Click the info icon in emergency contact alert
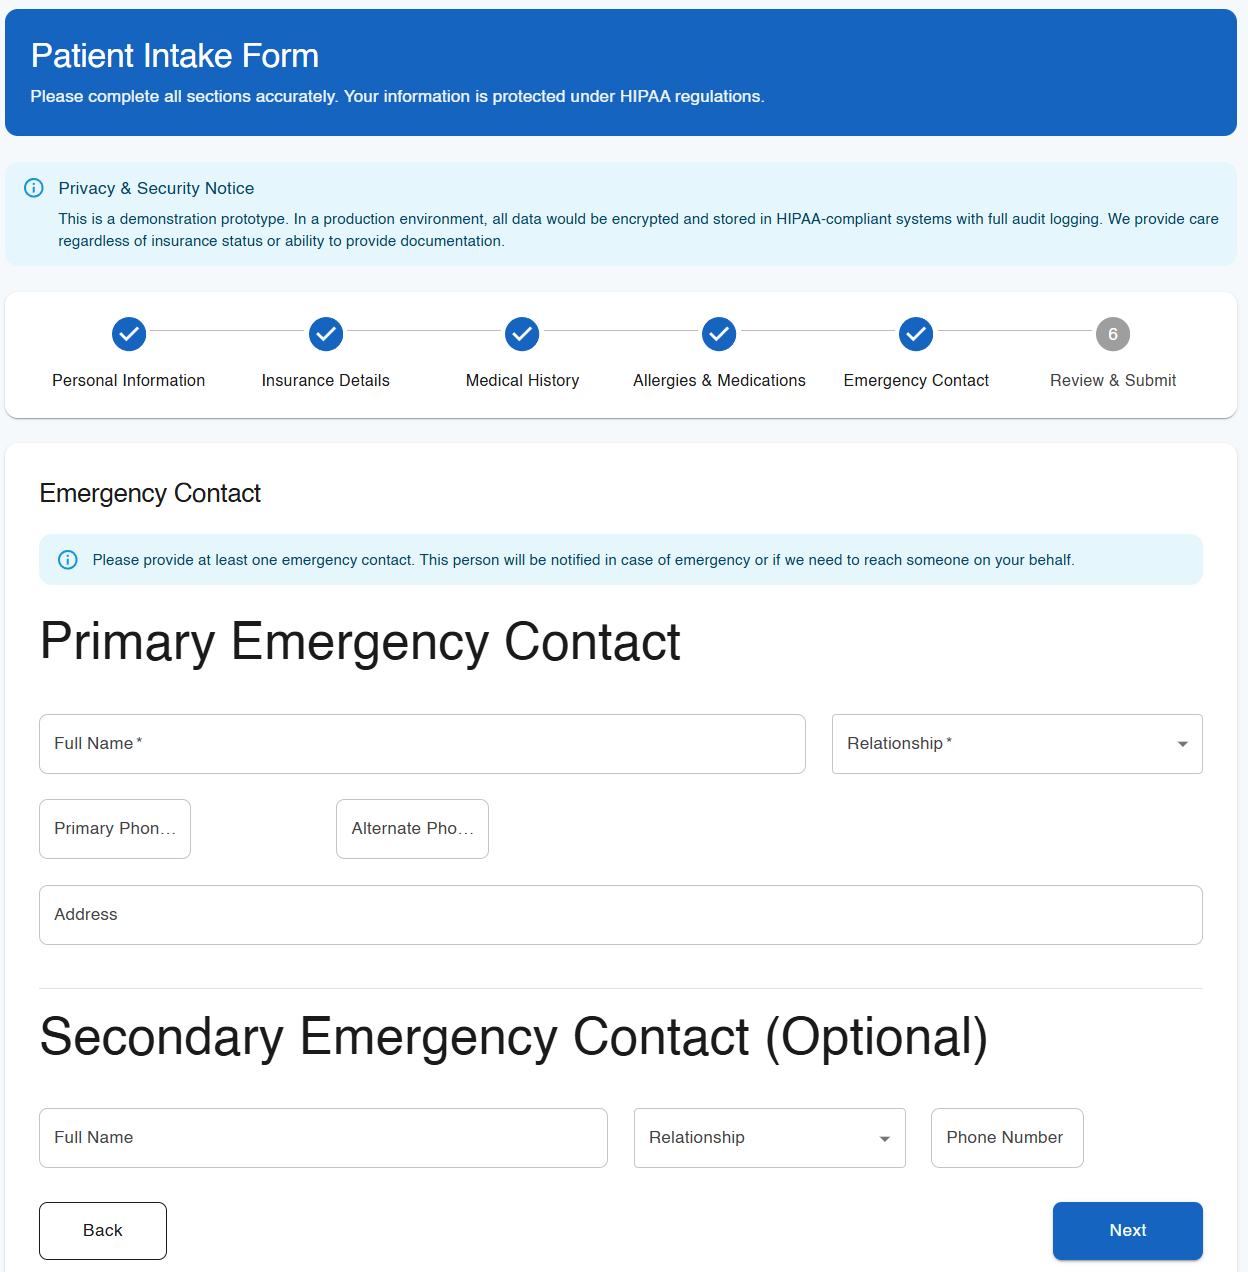The width and height of the screenshot is (1248, 1272). 68,560
